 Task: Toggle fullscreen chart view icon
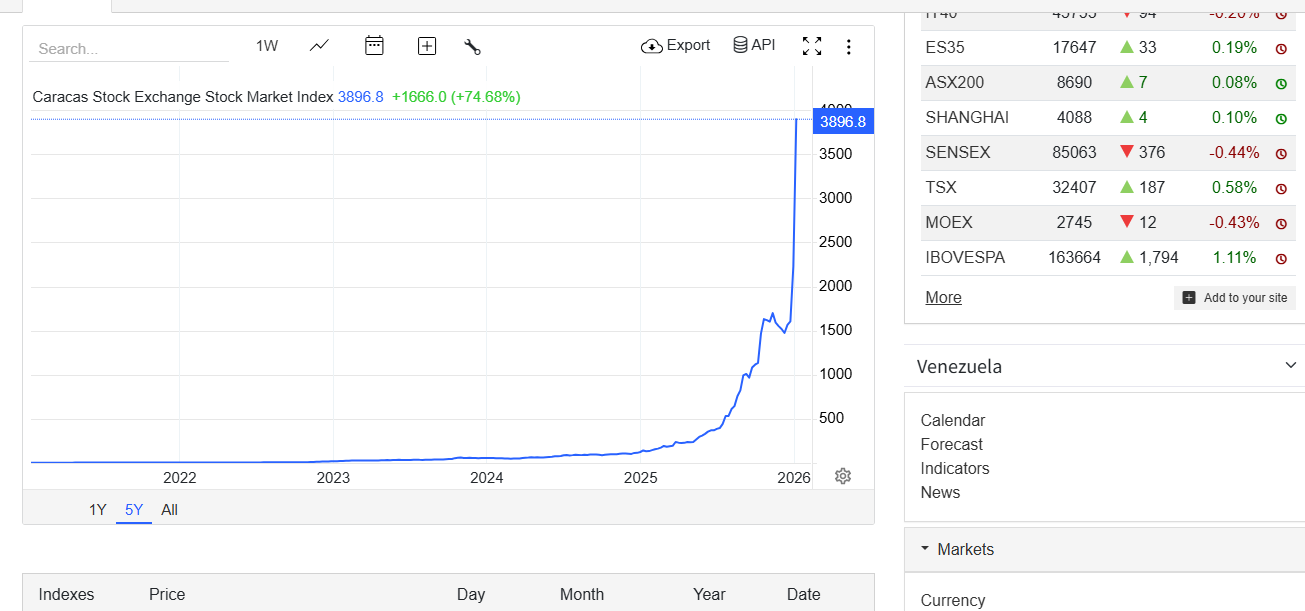click(x=812, y=46)
